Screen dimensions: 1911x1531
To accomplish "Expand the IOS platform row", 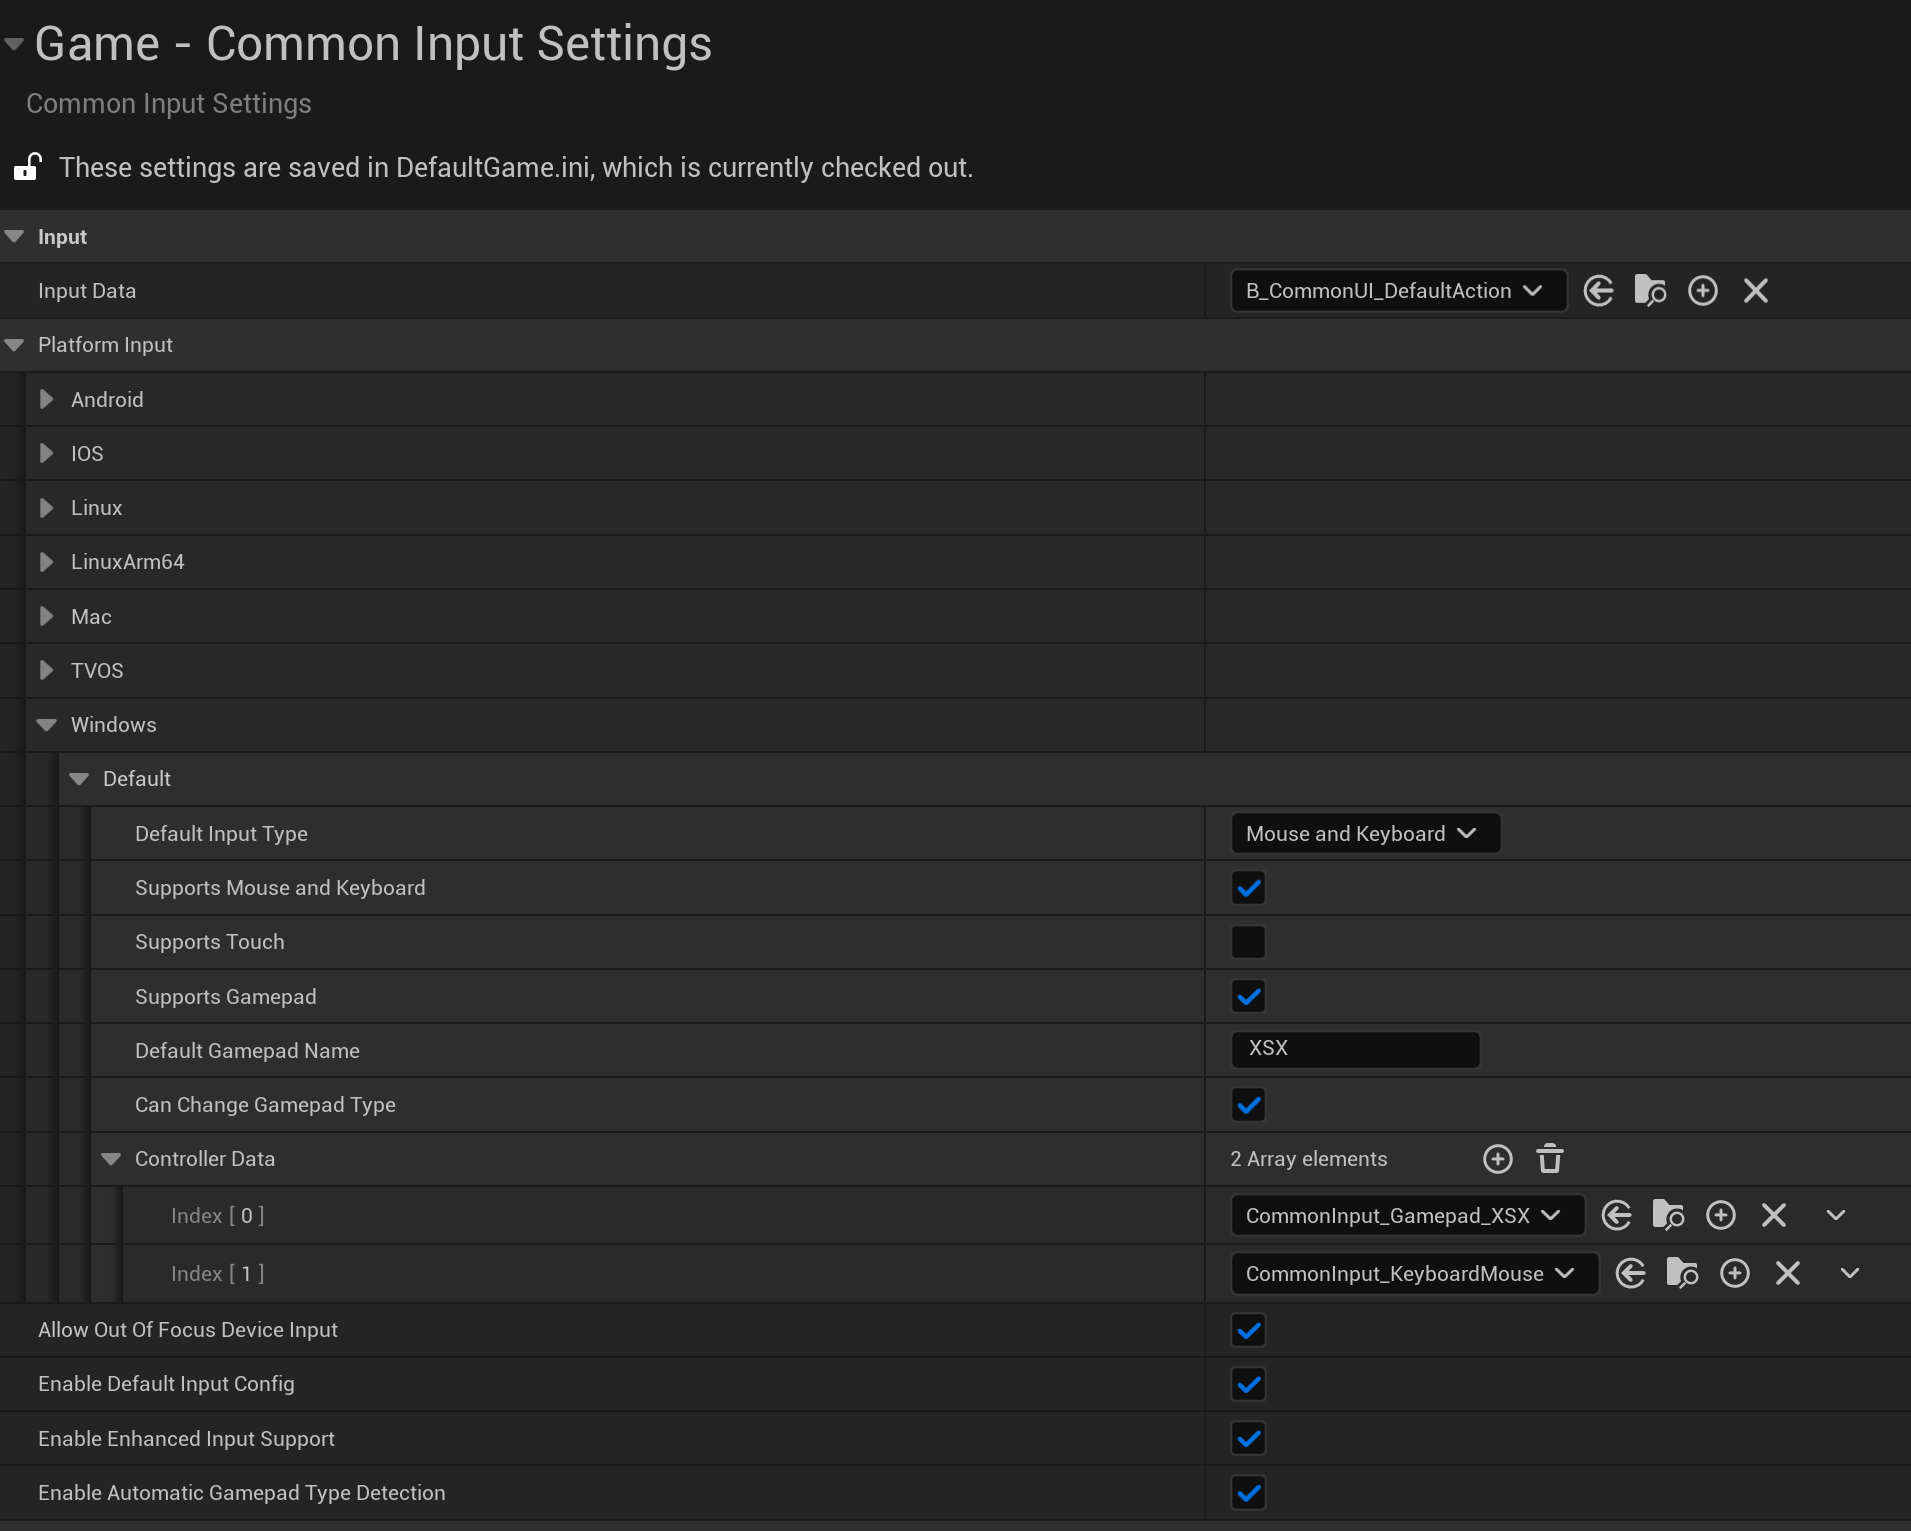I will 46,453.
